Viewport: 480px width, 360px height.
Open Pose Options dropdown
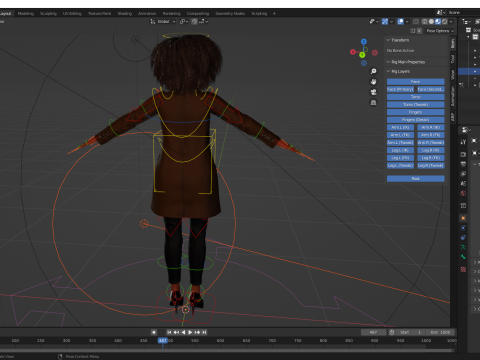(440, 31)
